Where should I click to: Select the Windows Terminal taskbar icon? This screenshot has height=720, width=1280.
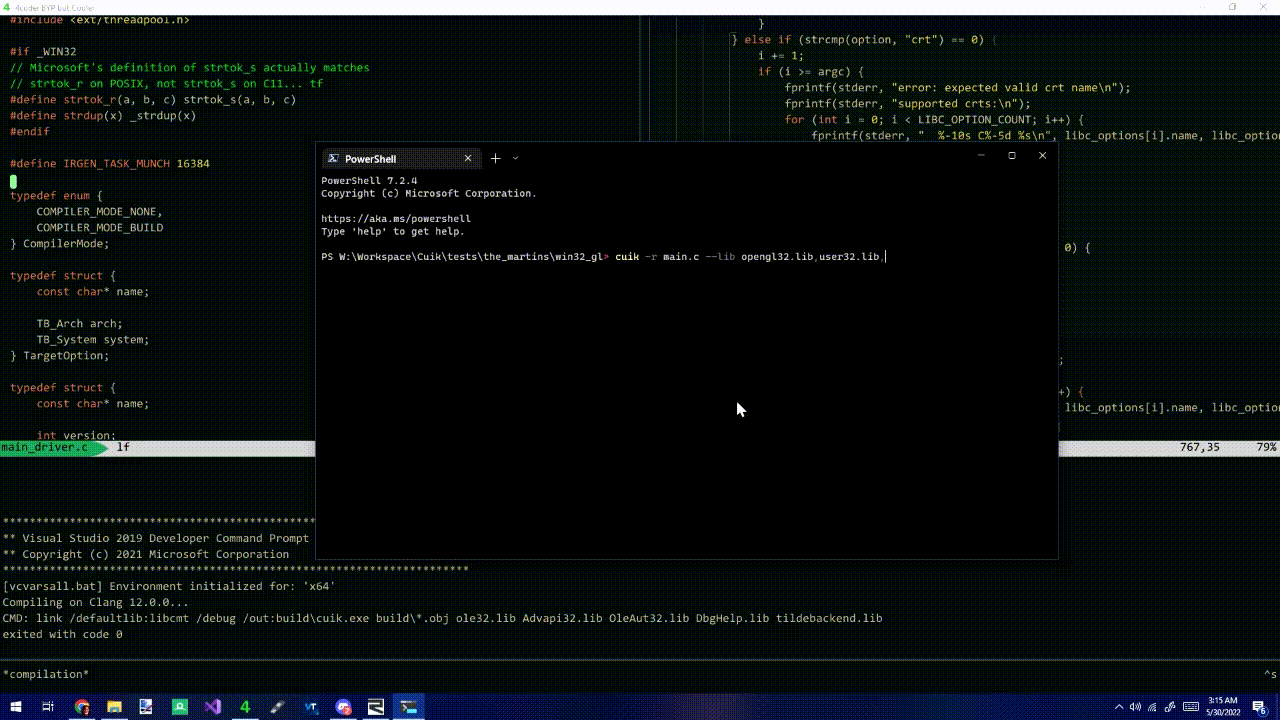pyautogui.click(x=406, y=707)
